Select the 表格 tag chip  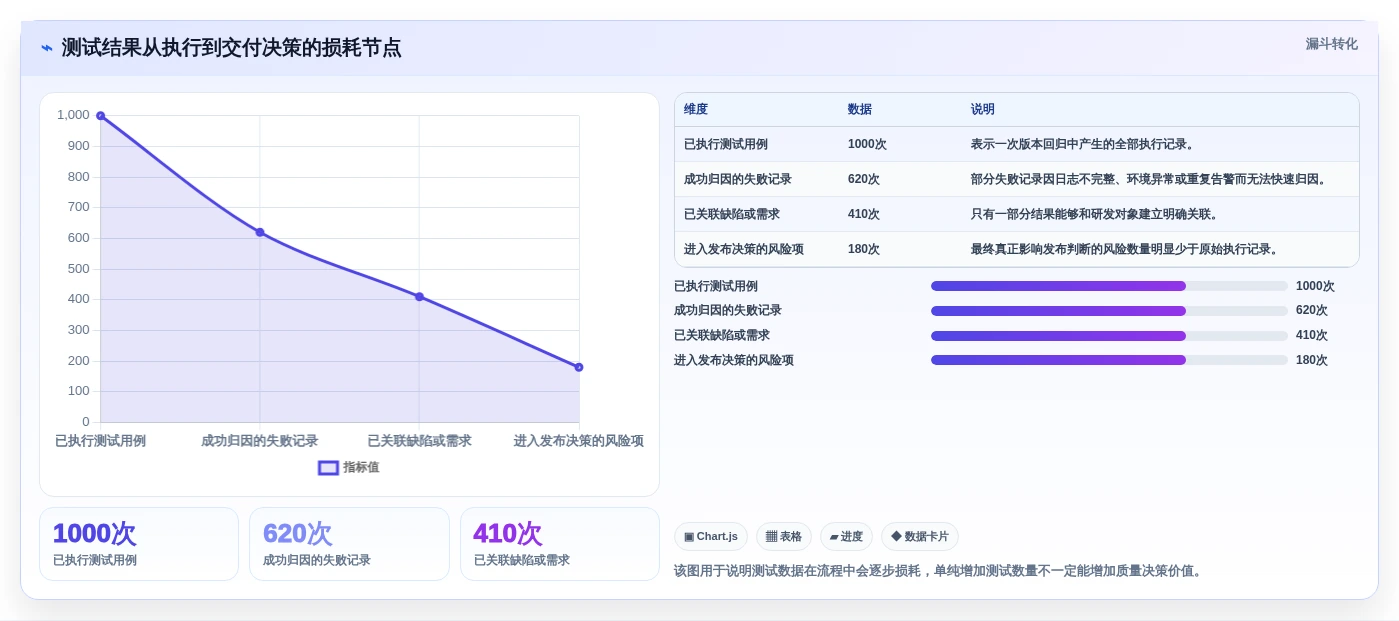point(784,537)
